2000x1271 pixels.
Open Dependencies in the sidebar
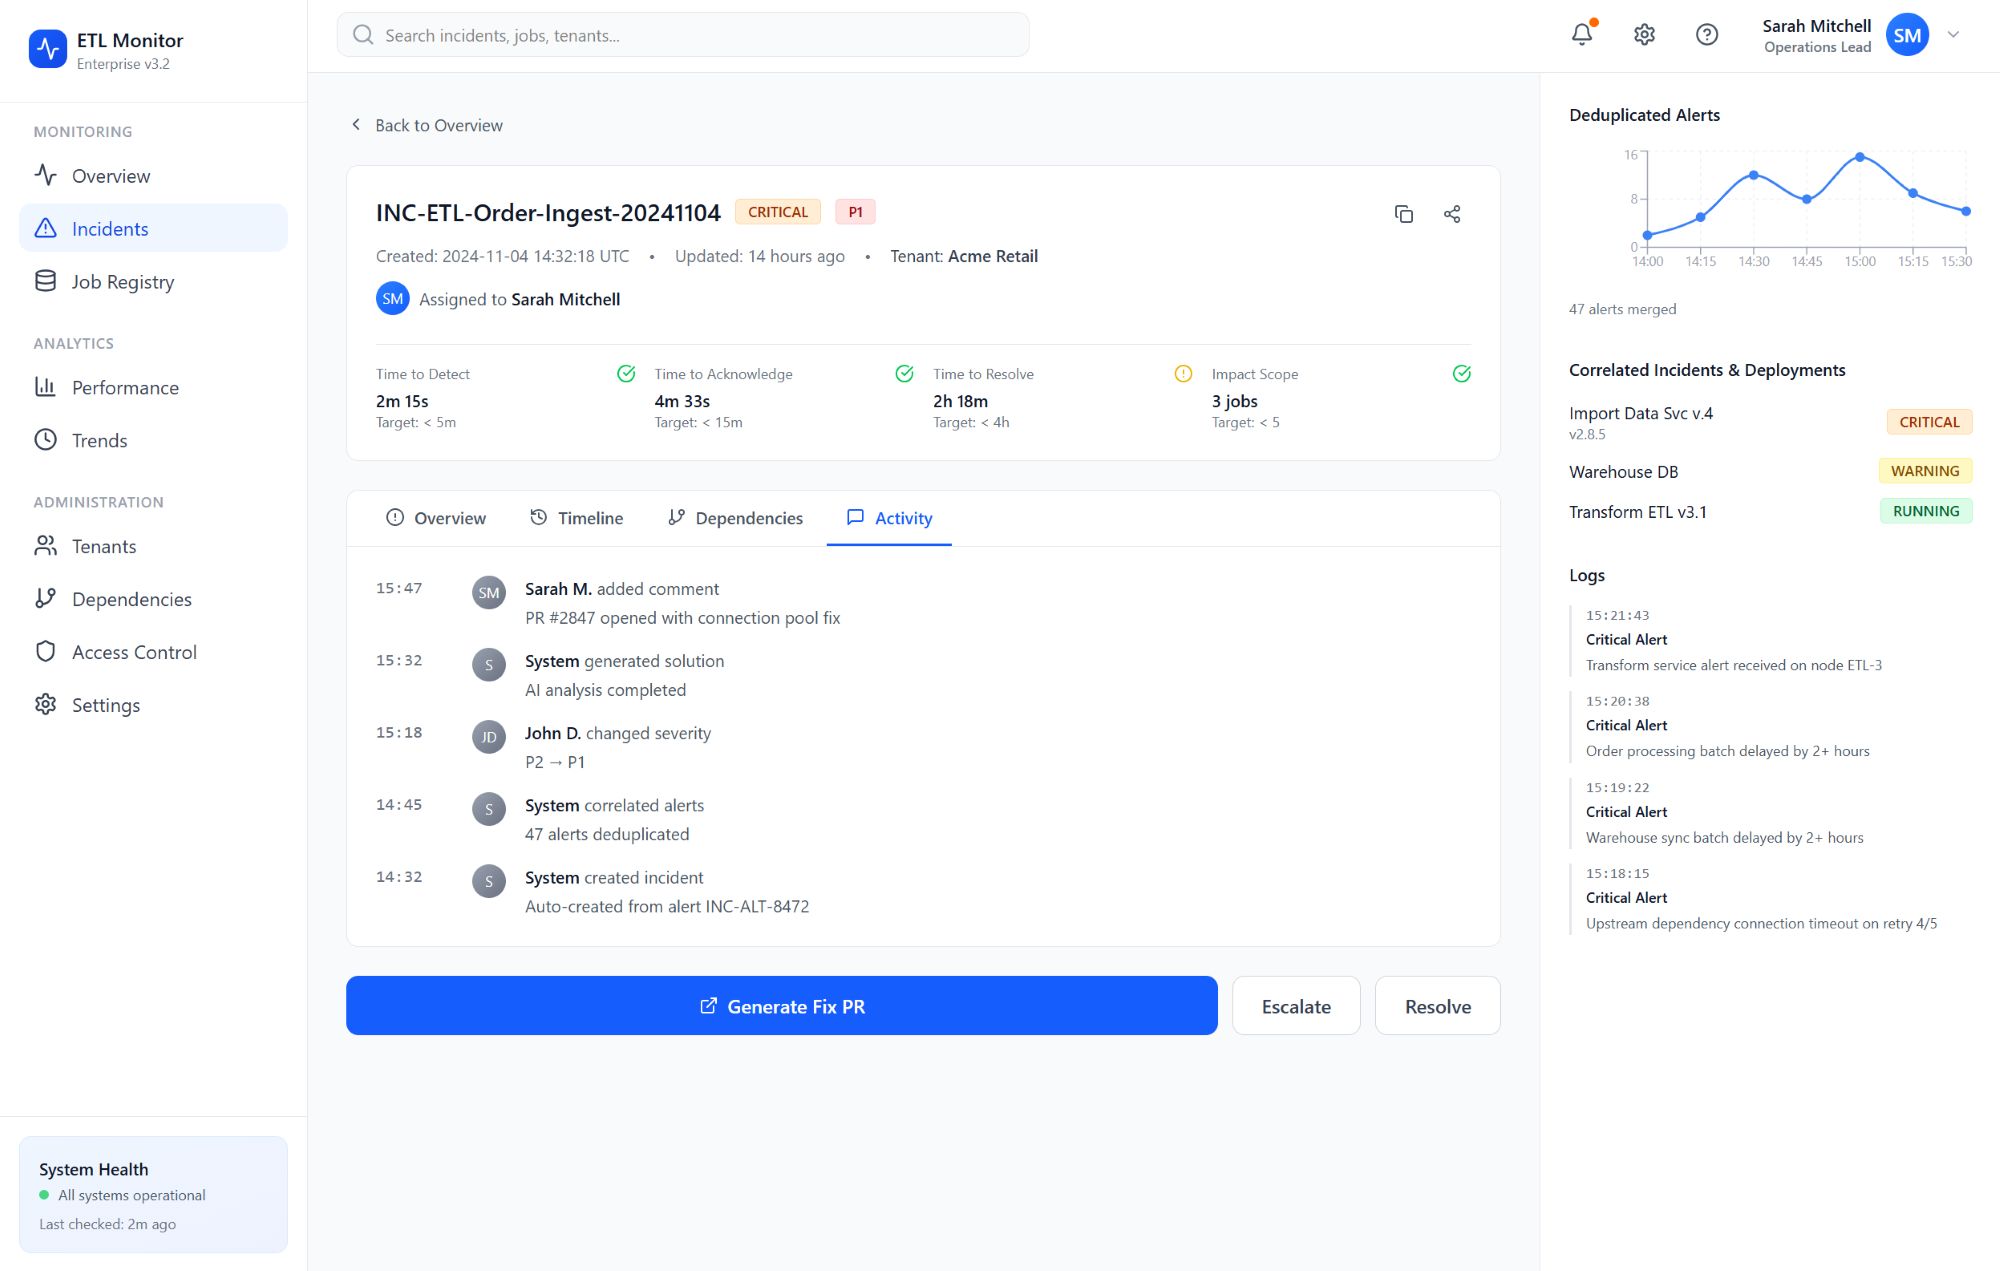153,599
